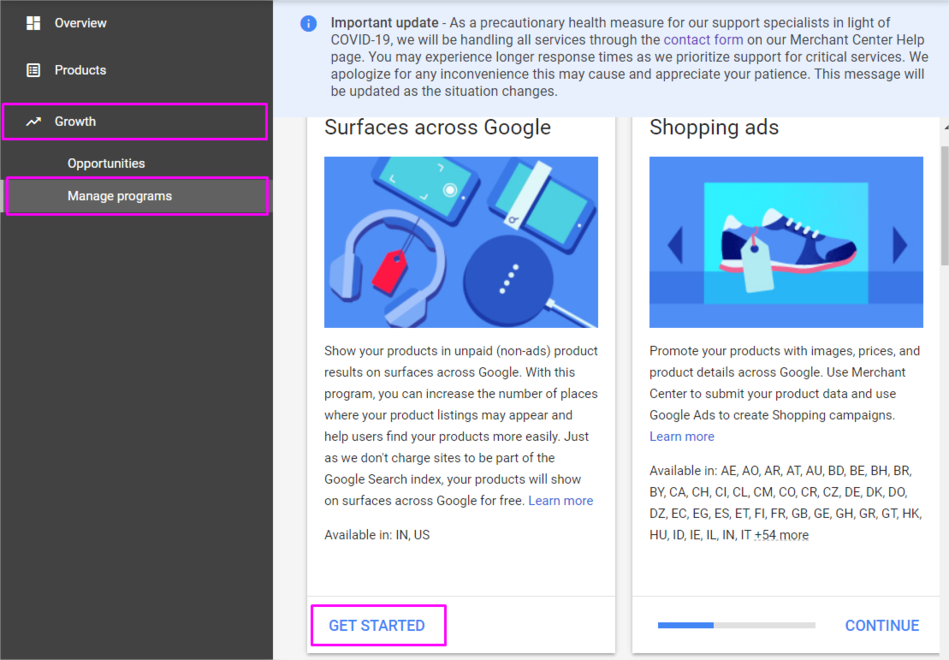Click the Growth trend arrow icon

34,121
